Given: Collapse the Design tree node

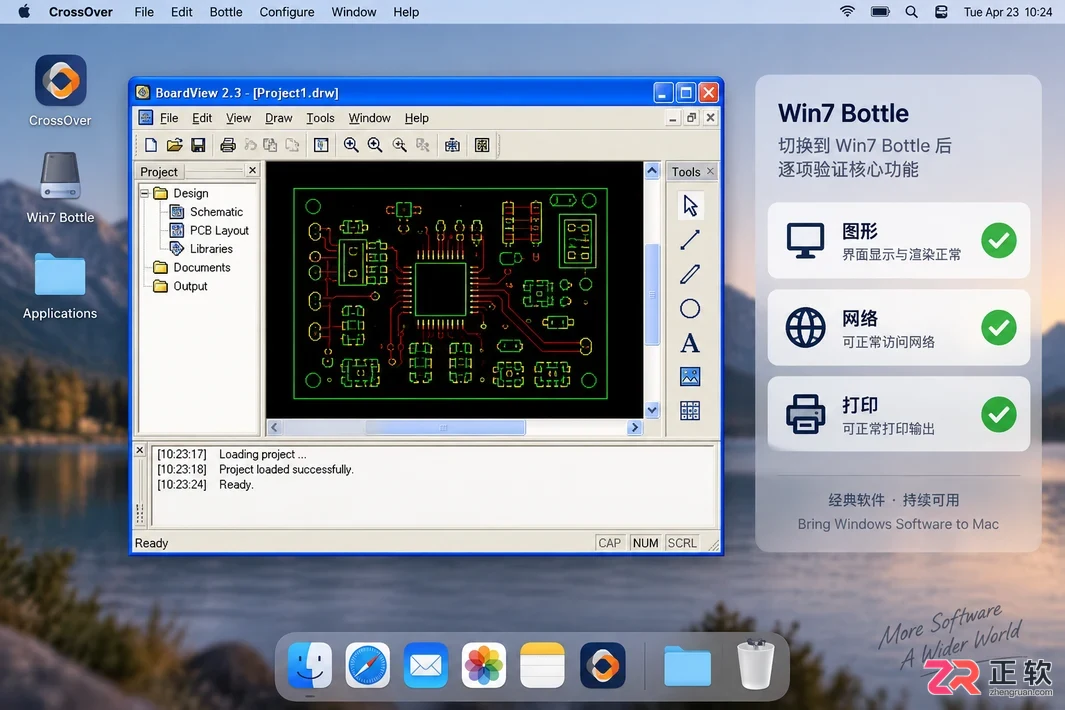Looking at the screenshot, I should [145, 194].
